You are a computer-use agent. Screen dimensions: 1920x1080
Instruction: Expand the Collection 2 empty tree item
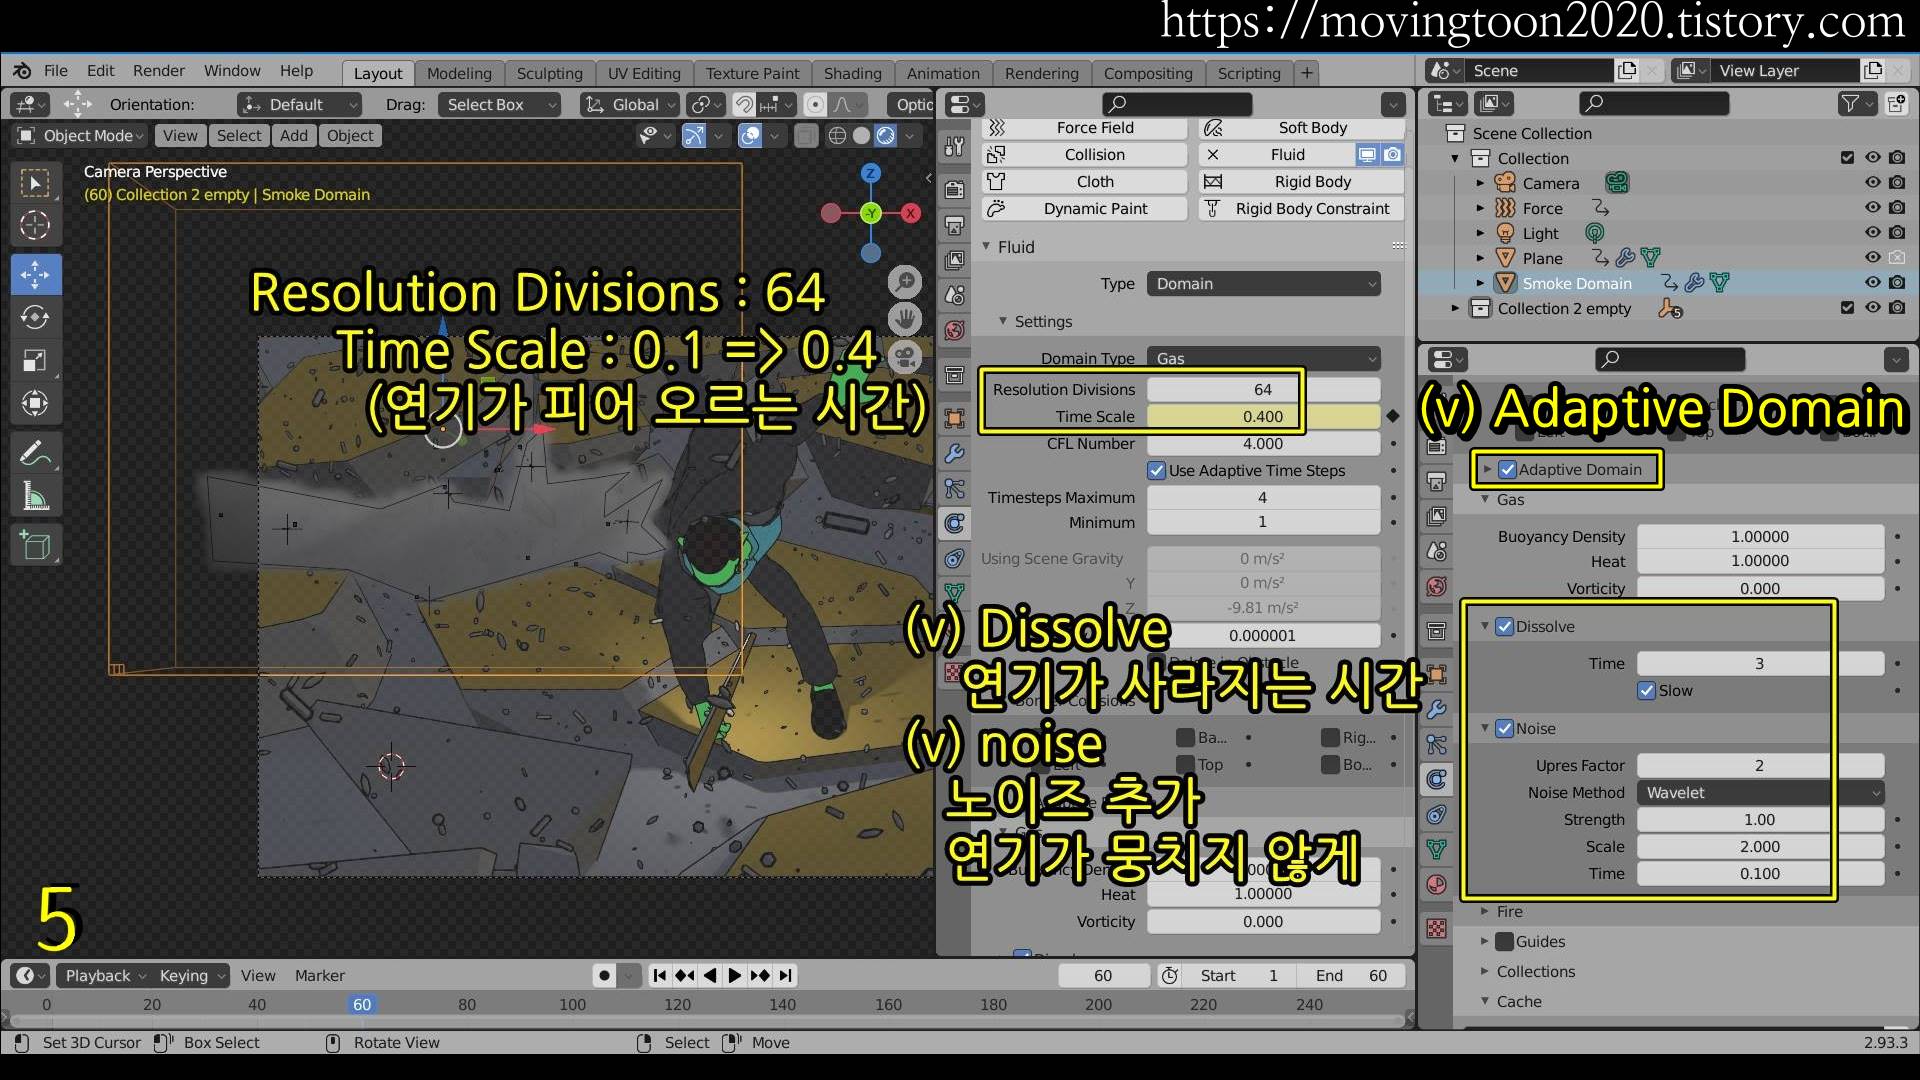tap(1456, 308)
